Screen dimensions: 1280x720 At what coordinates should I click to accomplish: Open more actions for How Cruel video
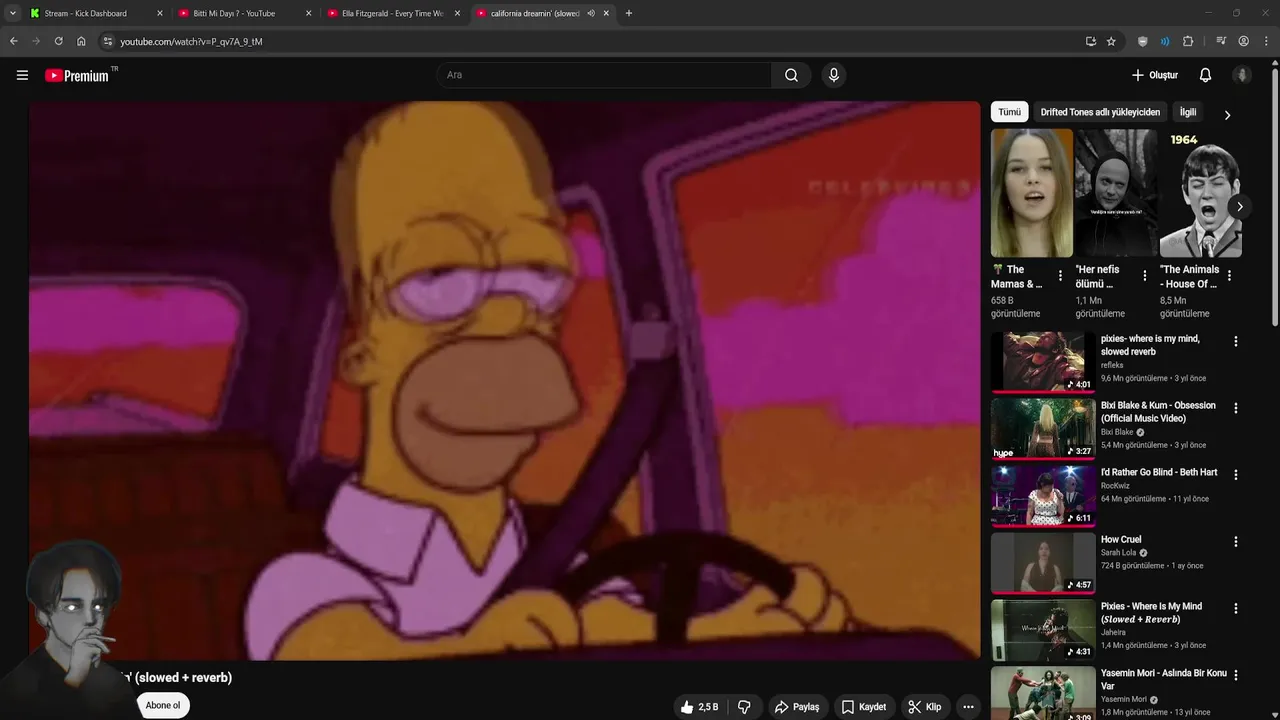coord(1235,541)
